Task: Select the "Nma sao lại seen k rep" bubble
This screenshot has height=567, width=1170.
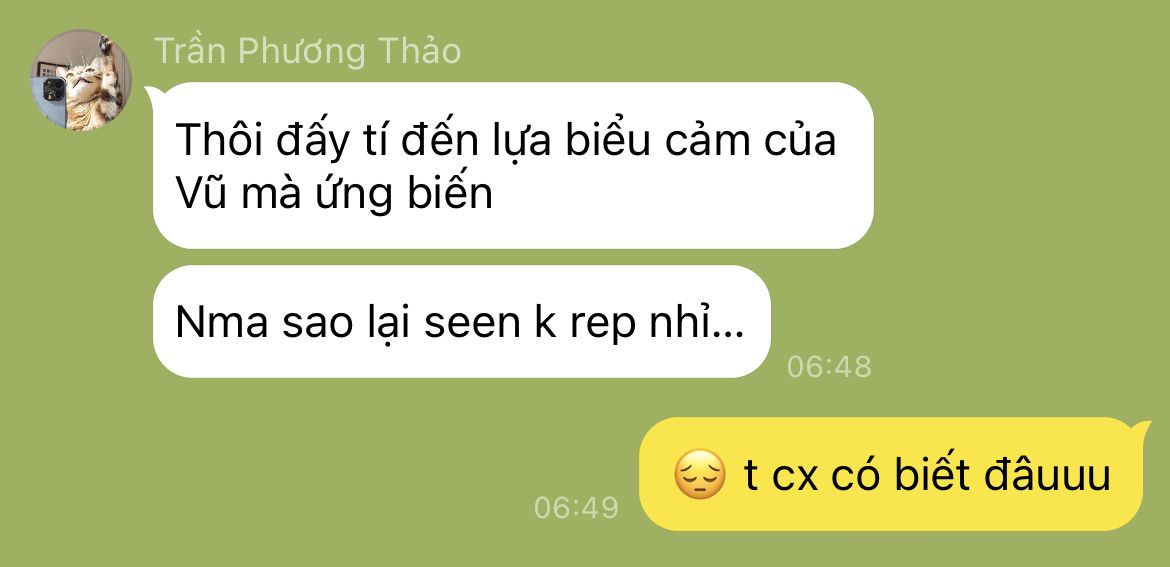Action: (x=461, y=322)
